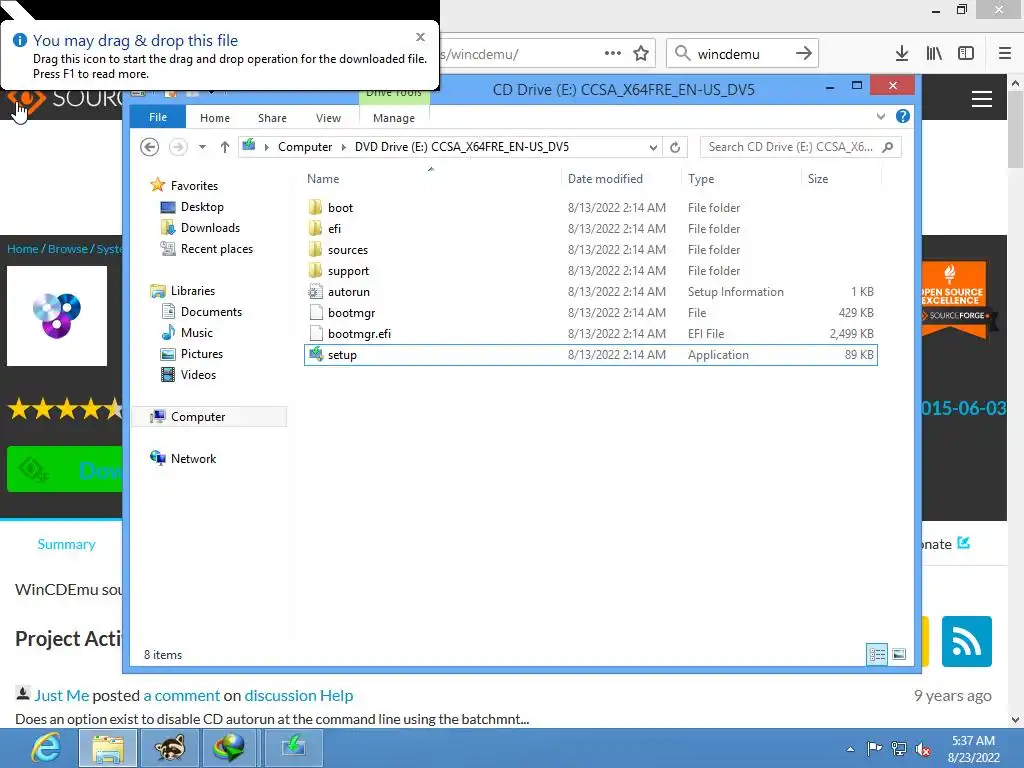Select the support folder icon
The height and width of the screenshot is (768, 1024).
click(315, 270)
